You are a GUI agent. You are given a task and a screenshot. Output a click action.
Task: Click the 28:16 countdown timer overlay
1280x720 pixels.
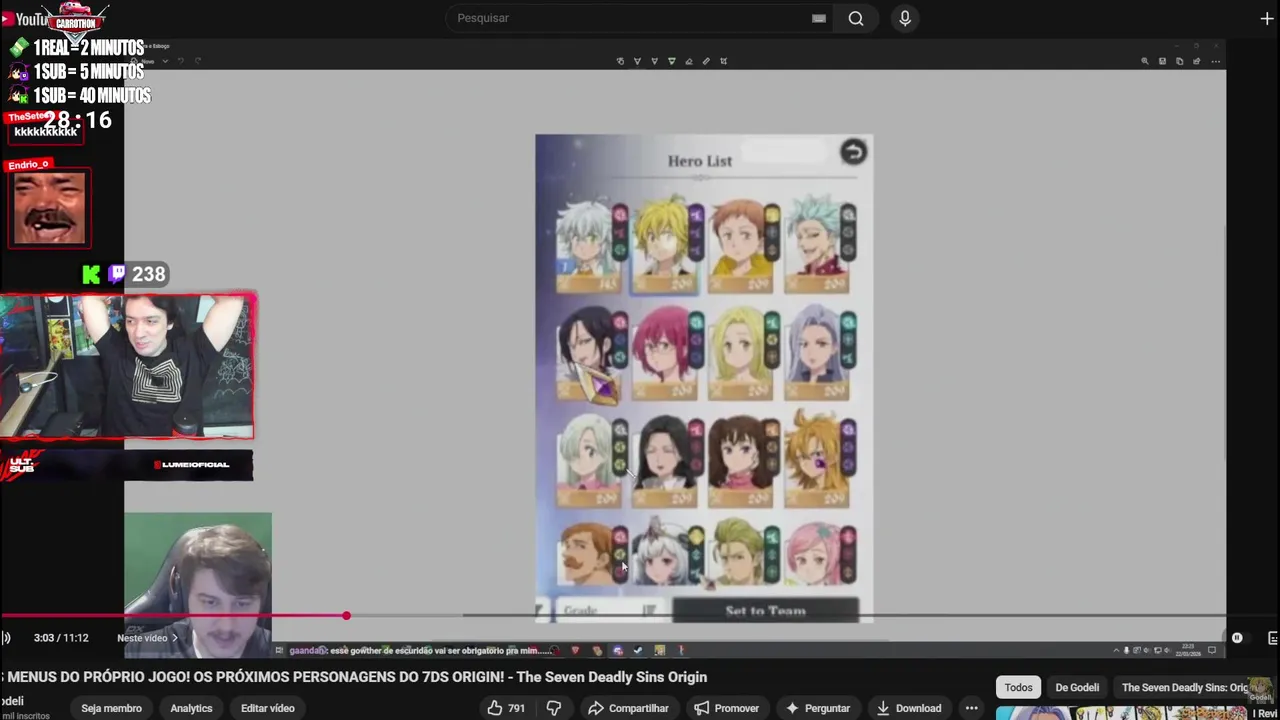[77, 120]
